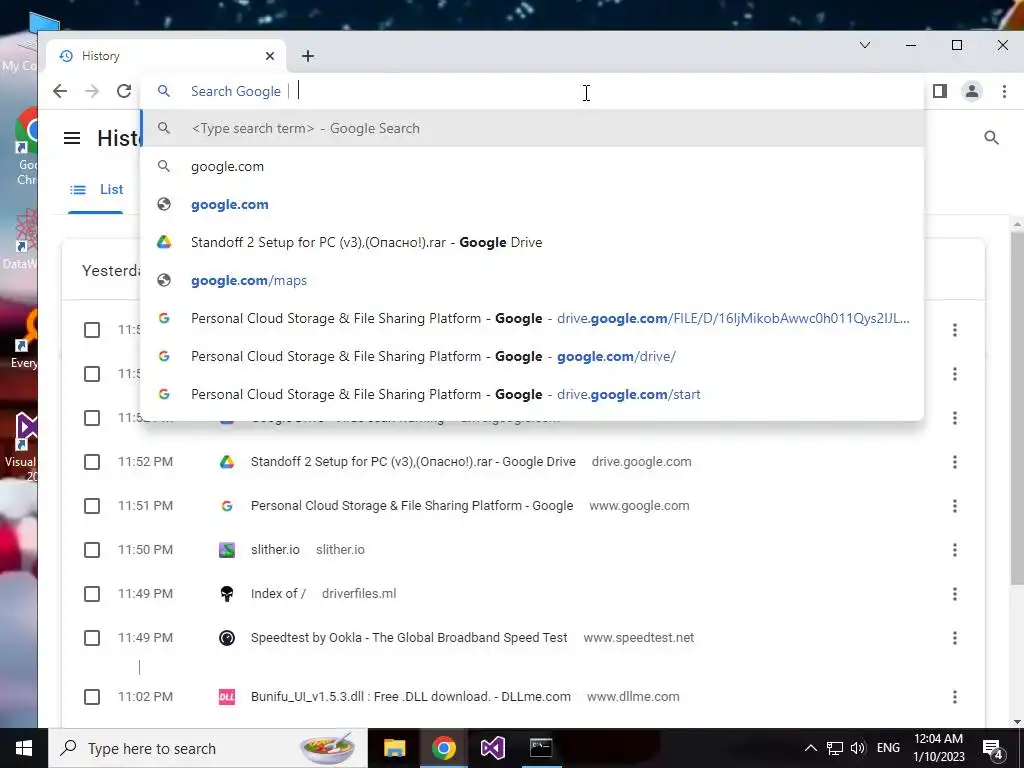Click the Speedtest gauge favicon
Viewport: 1024px width, 768px height.
pos(227,637)
